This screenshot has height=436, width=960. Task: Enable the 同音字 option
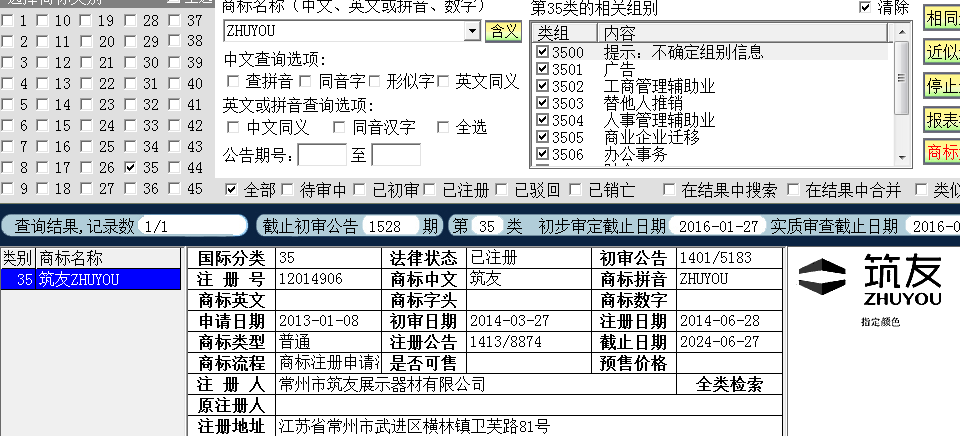click(306, 81)
